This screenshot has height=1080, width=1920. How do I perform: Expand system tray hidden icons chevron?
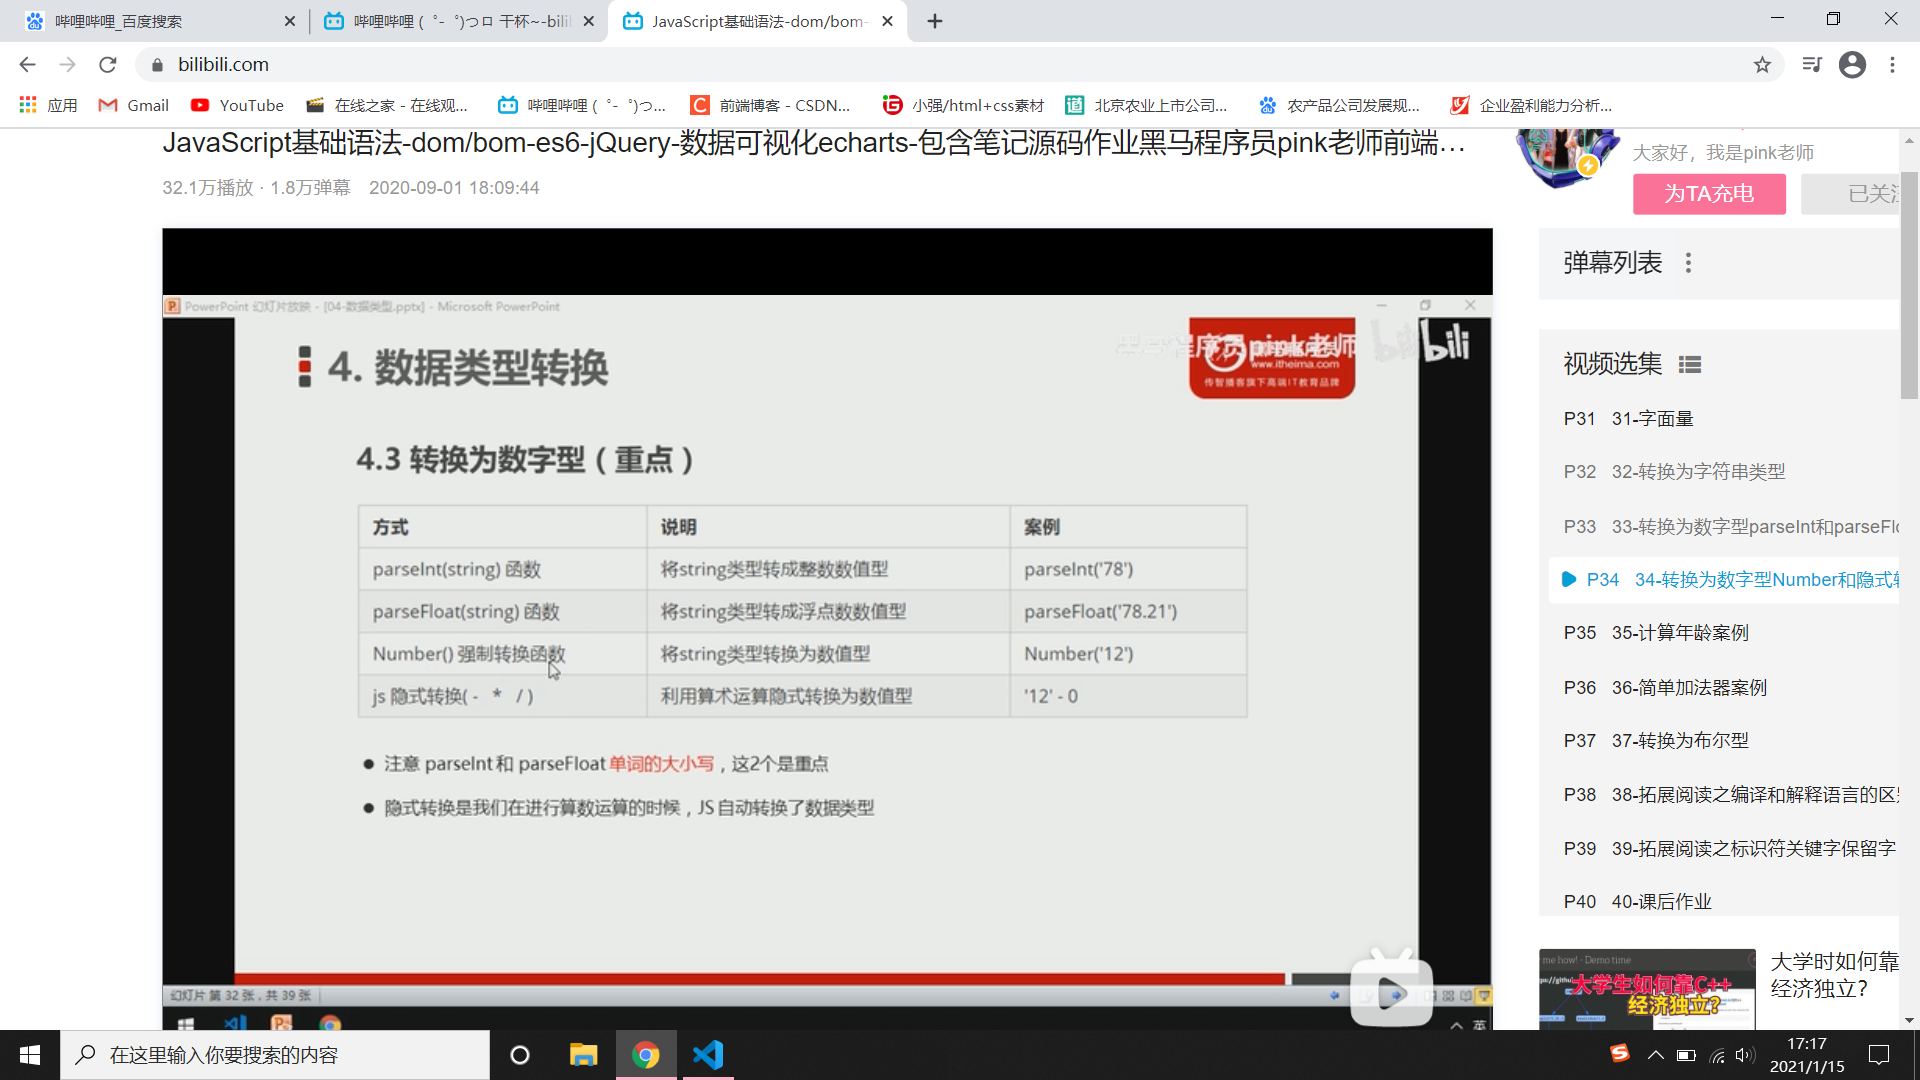coord(1655,1055)
